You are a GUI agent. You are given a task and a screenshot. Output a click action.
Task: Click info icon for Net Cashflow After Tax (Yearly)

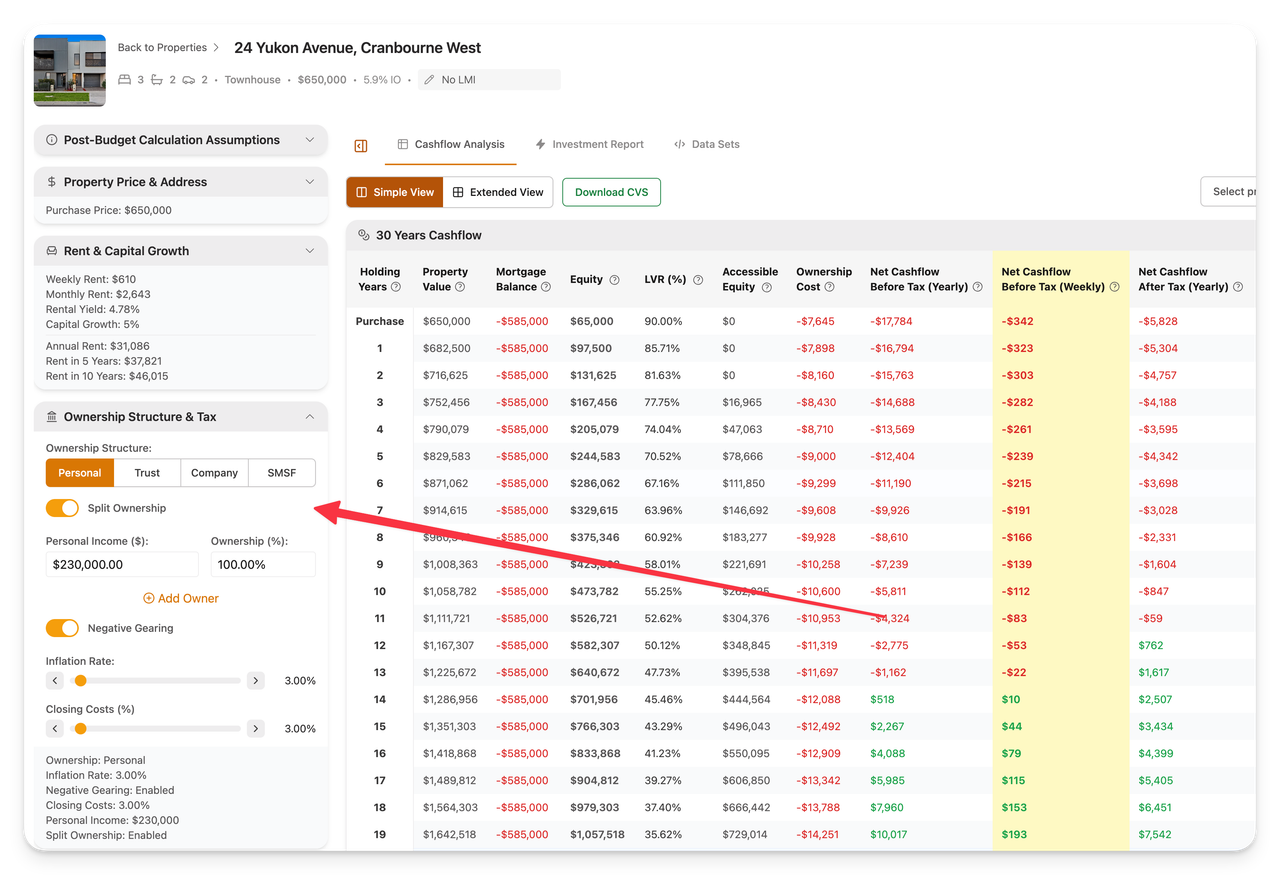point(1238,287)
